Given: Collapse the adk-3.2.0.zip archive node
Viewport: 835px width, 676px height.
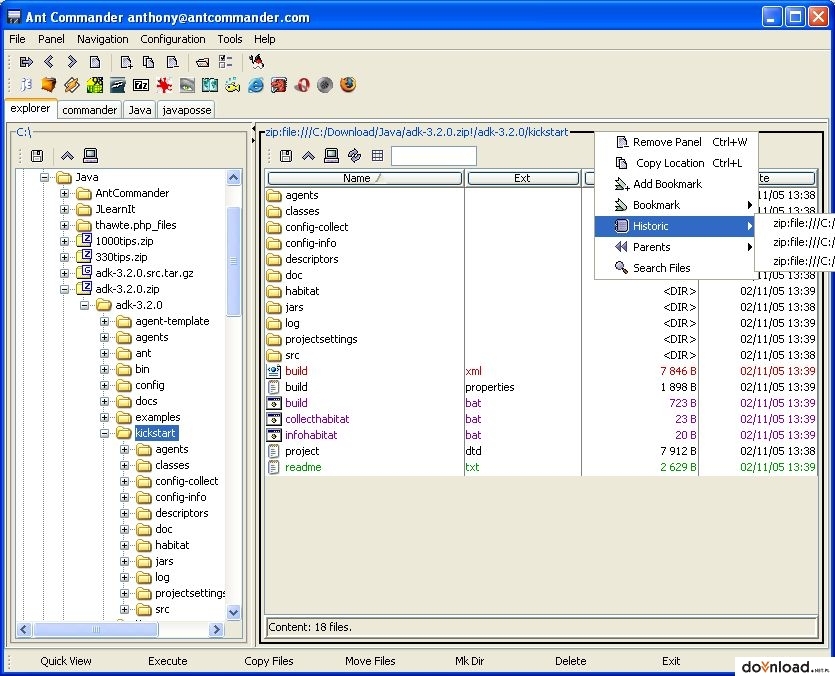Looking at the screenshot, I should tap(64, 289).
